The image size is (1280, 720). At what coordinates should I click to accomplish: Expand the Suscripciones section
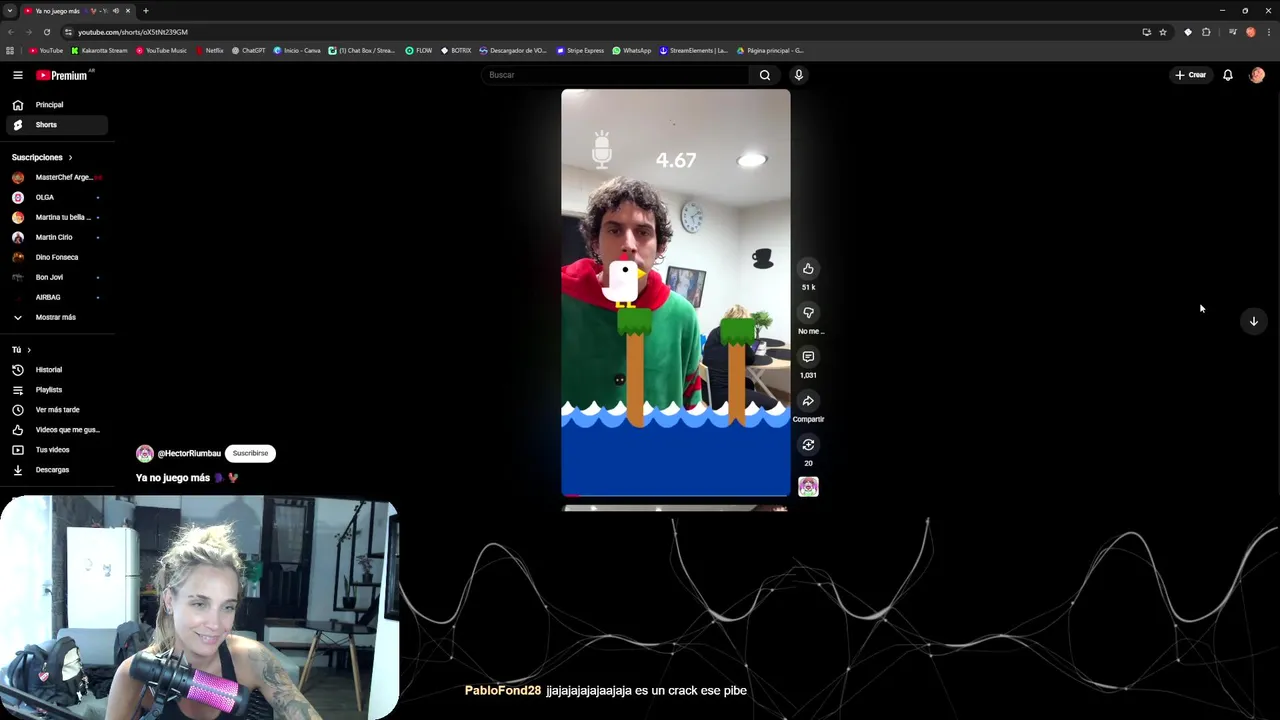point(42,157)
